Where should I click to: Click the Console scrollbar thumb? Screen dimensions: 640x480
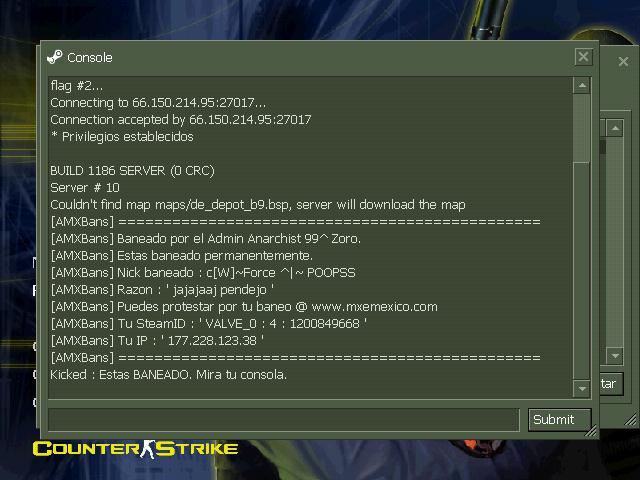pyautogui.click(x=582, y=128)
